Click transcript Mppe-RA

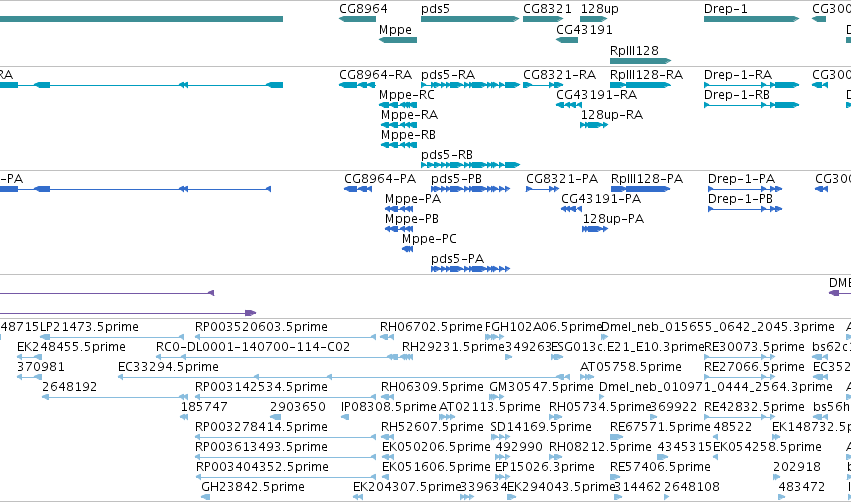pos(409,115)
